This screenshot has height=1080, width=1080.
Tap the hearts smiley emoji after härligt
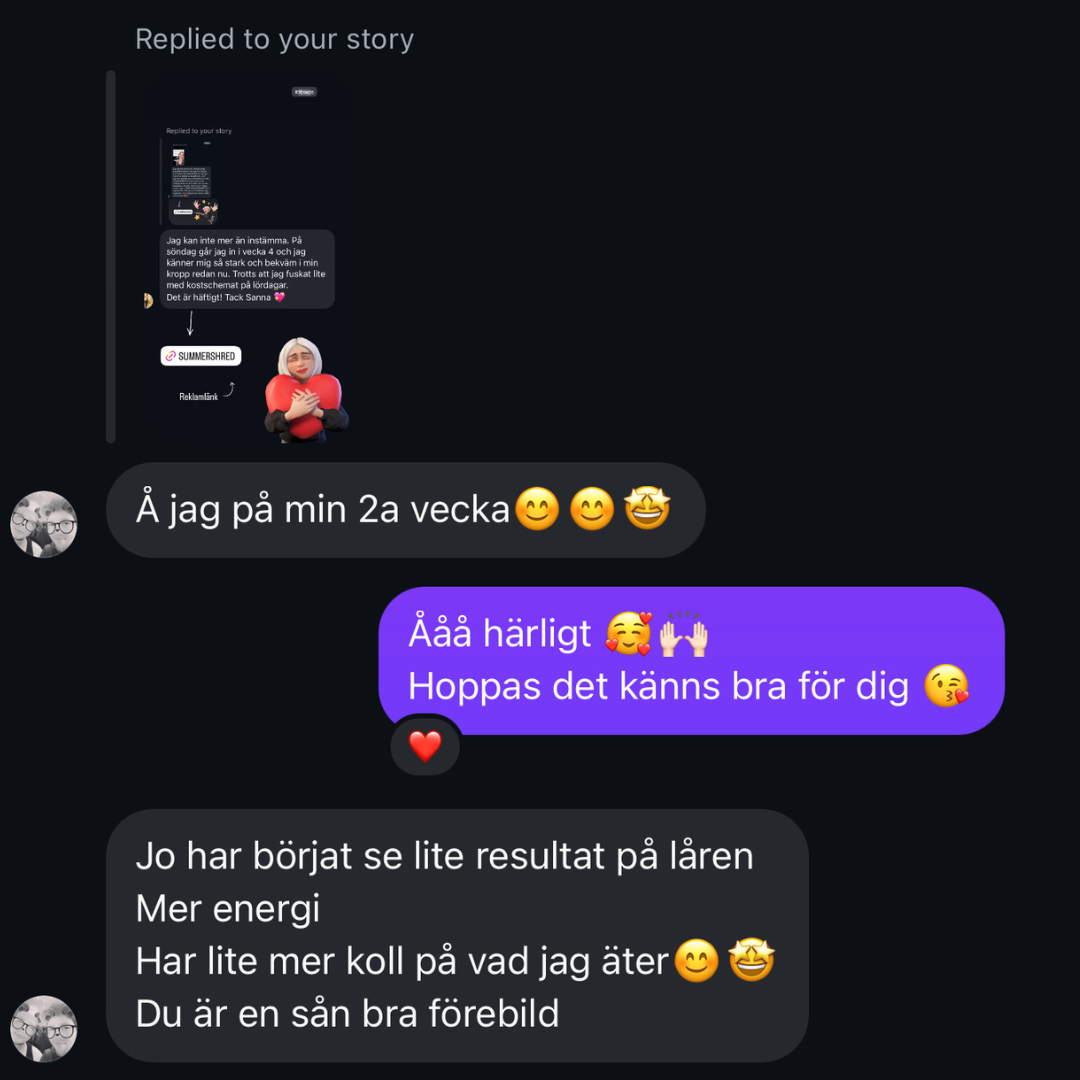pyautogui.click(x=628, y=633)
